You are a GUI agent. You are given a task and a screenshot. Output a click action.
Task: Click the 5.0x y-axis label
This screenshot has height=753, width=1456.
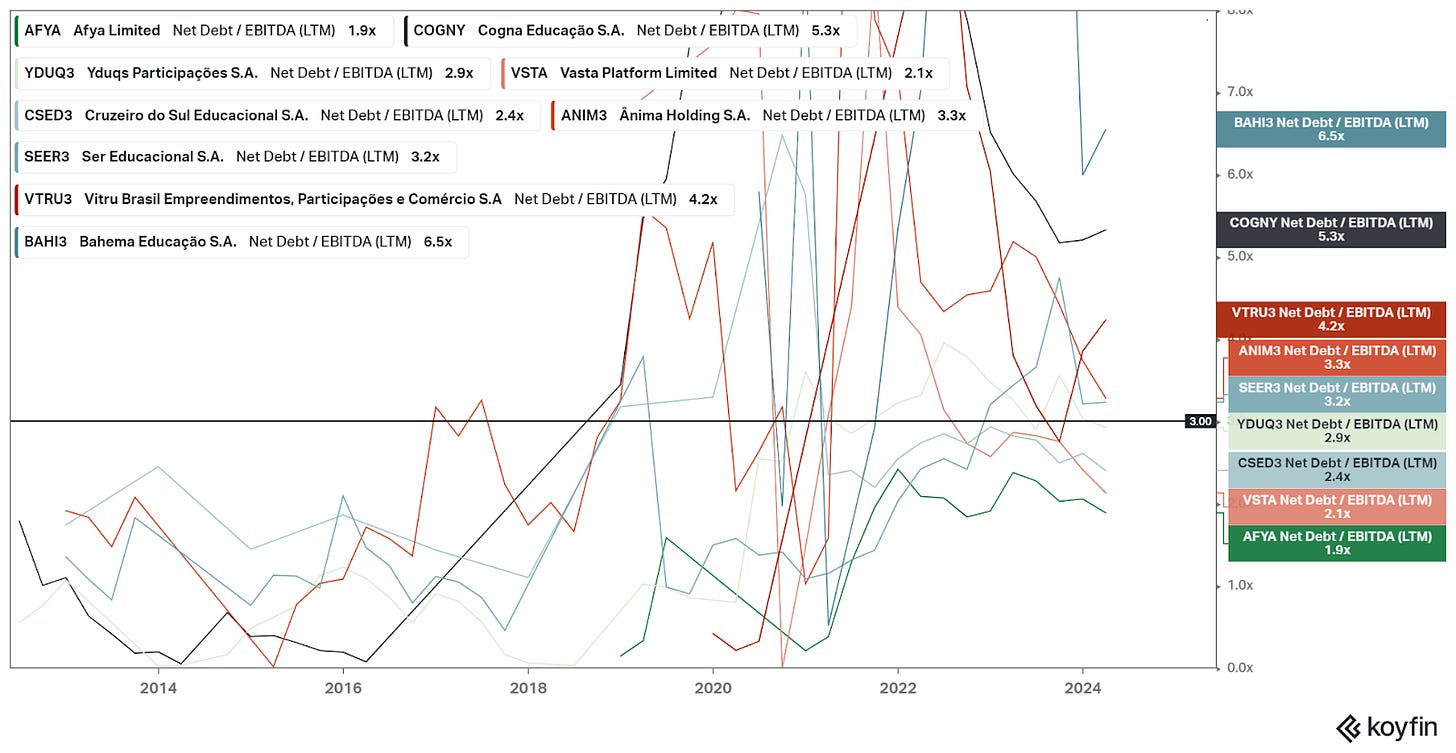tap(1239, 256)
